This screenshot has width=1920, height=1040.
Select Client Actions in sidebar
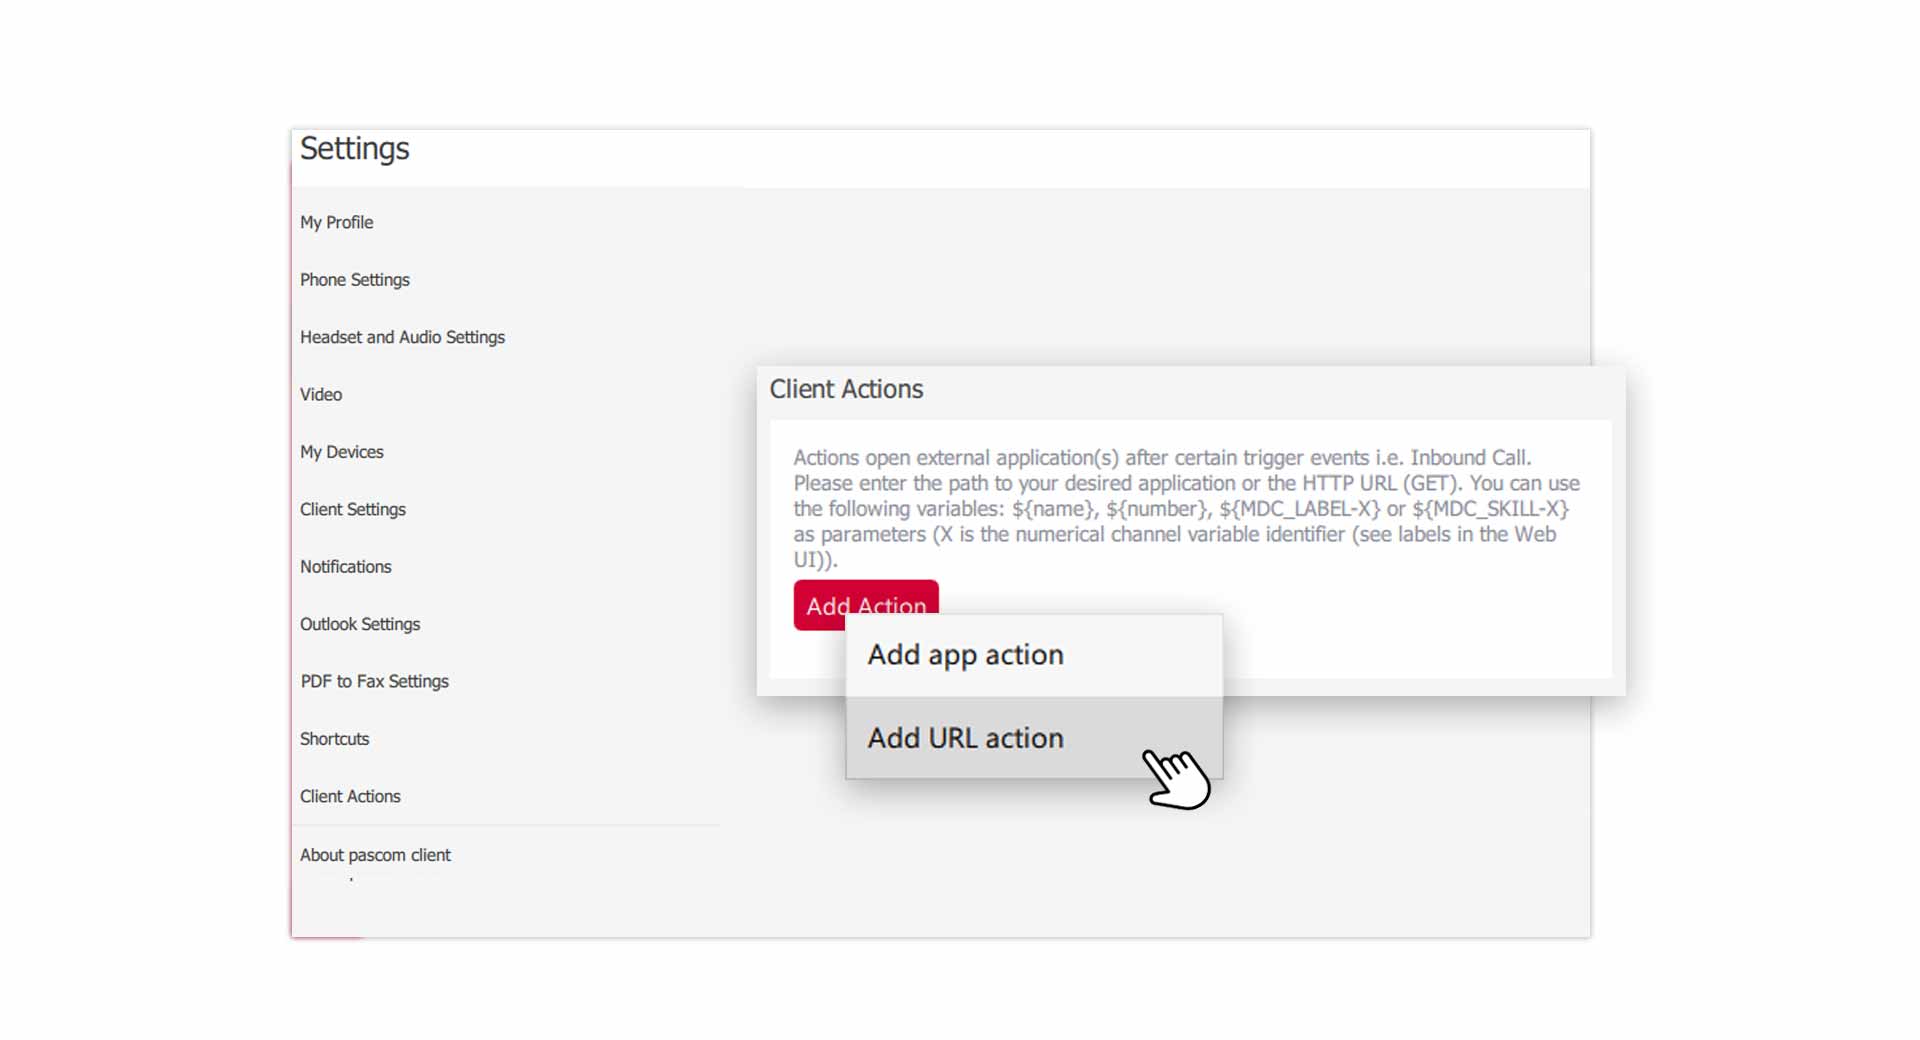click(x=350, y=796)
